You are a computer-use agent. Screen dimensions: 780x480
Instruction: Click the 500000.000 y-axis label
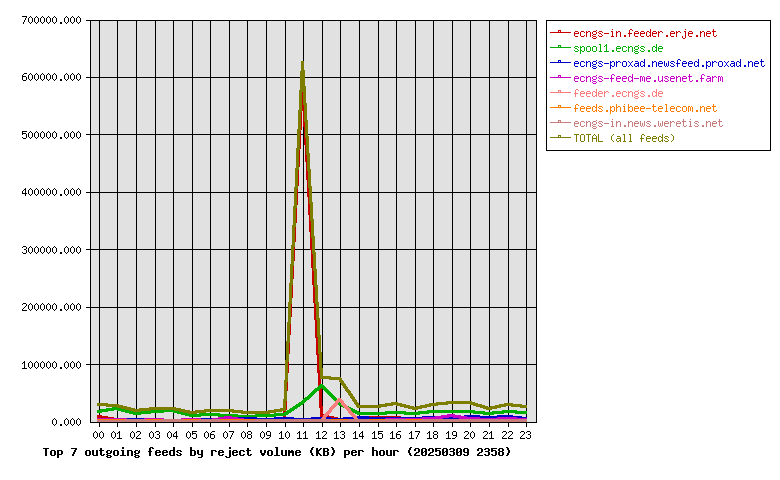point(51,135)
